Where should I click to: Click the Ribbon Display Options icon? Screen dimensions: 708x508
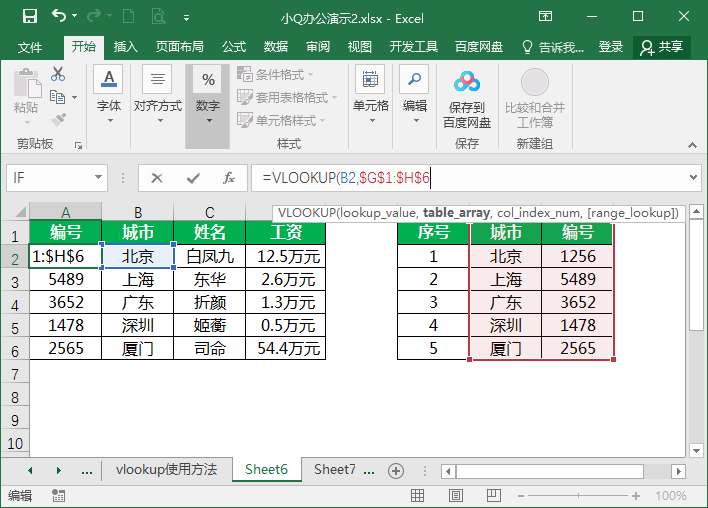click(x=545, y=17)
